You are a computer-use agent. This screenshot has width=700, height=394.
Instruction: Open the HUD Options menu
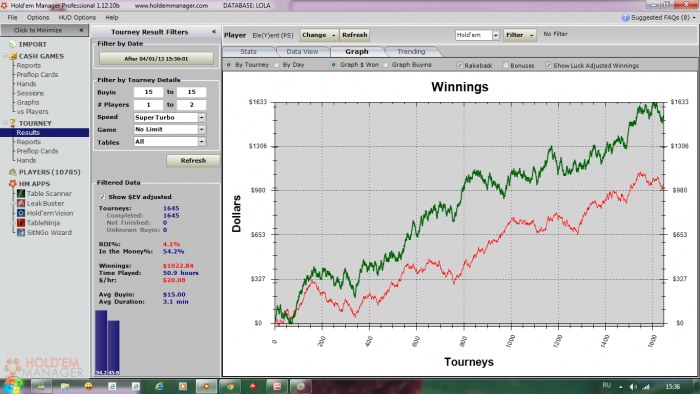point(77,17)
